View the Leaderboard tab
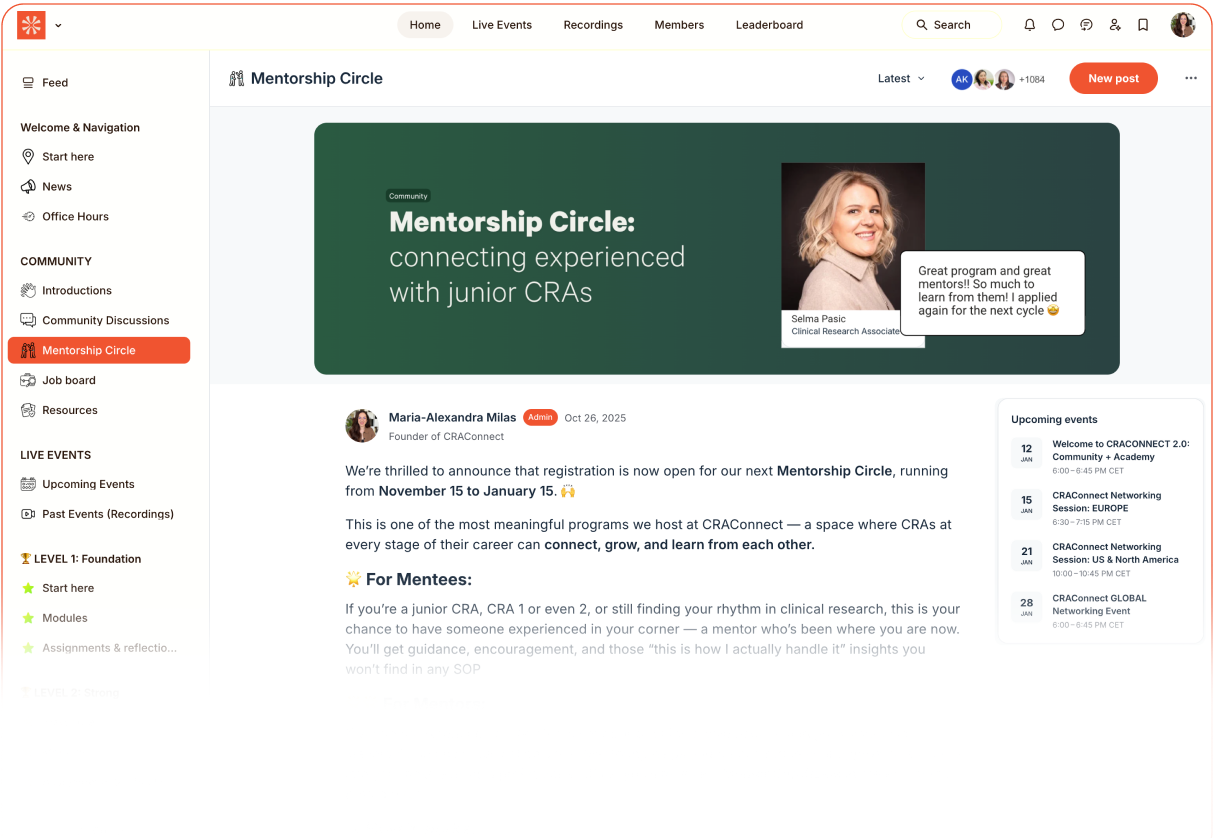 (x=769, y=25)
